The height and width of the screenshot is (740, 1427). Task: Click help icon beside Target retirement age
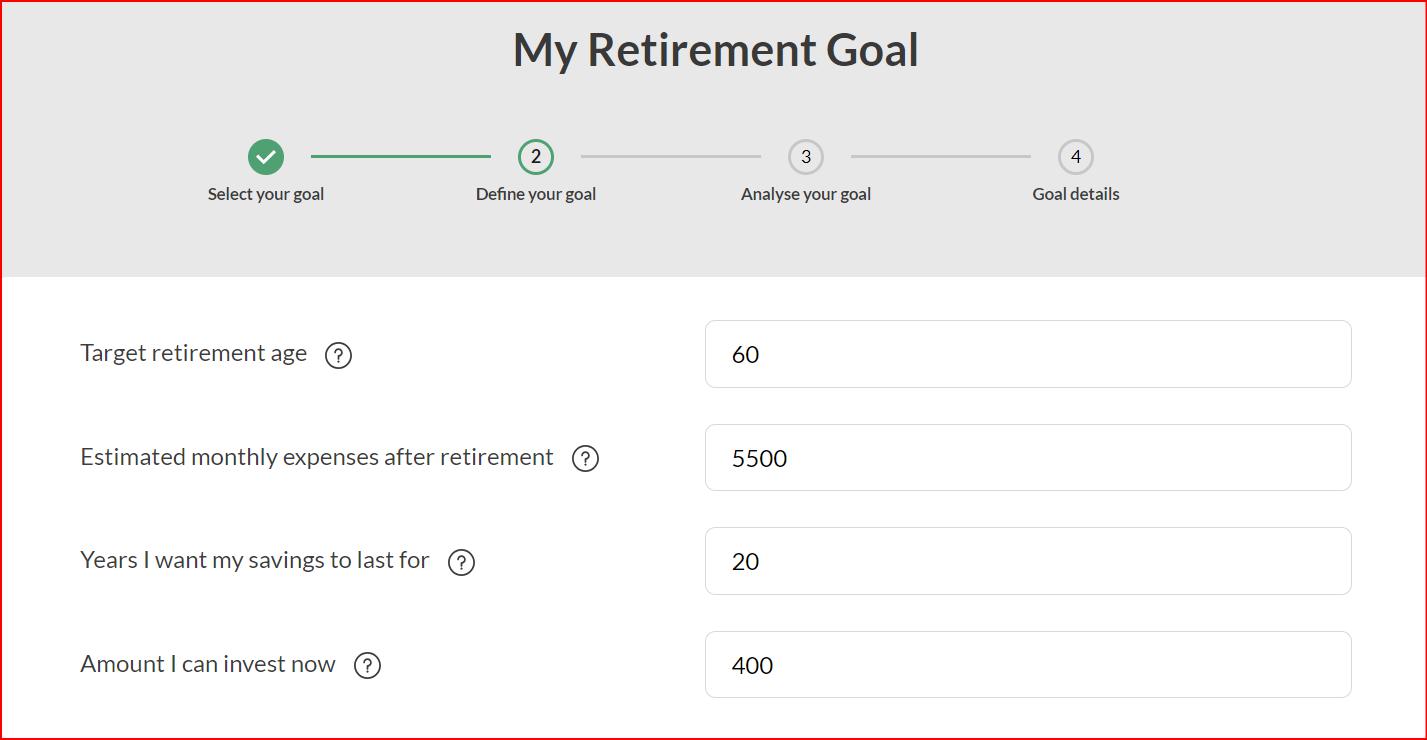[338, 355]
